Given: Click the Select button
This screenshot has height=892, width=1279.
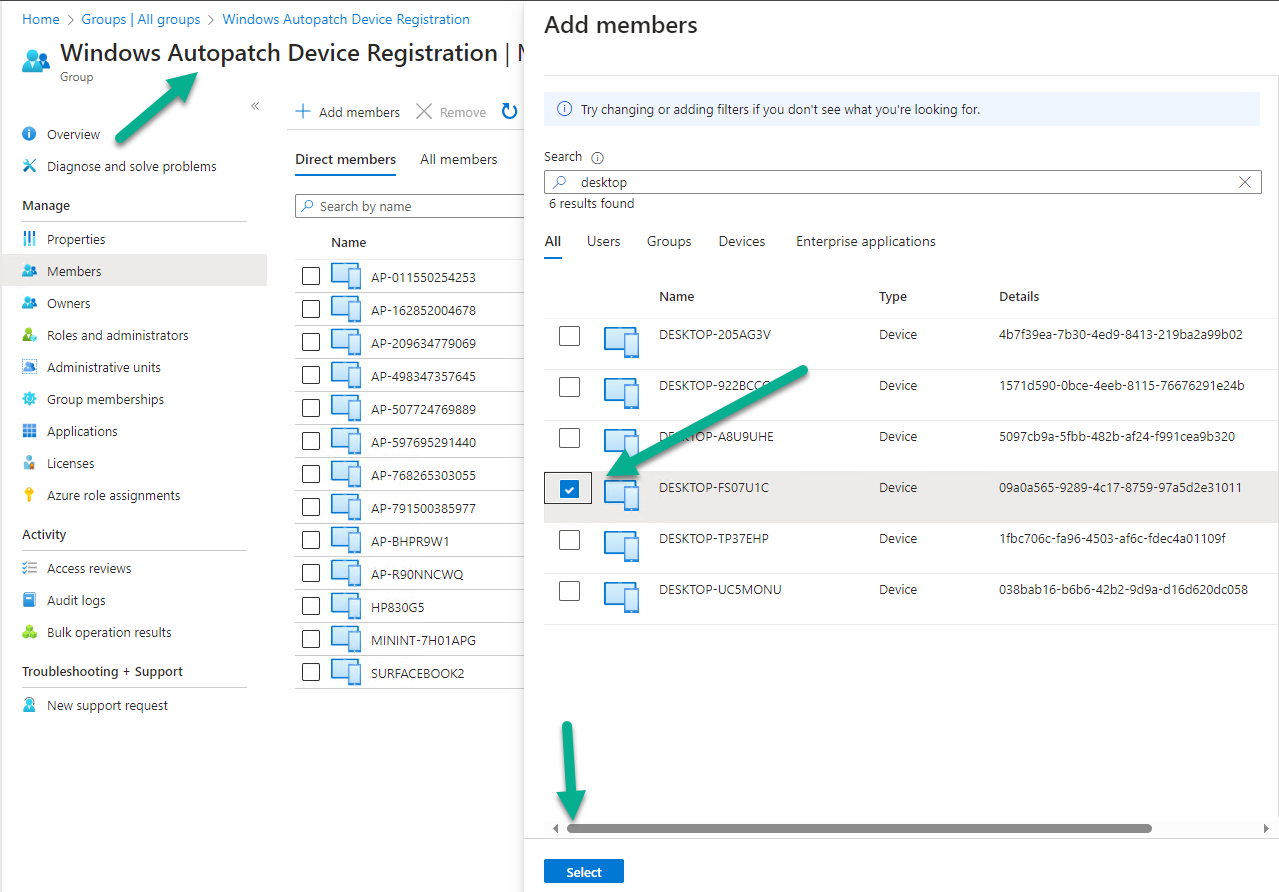Looking at the screenshot, I should pos(584,872).
